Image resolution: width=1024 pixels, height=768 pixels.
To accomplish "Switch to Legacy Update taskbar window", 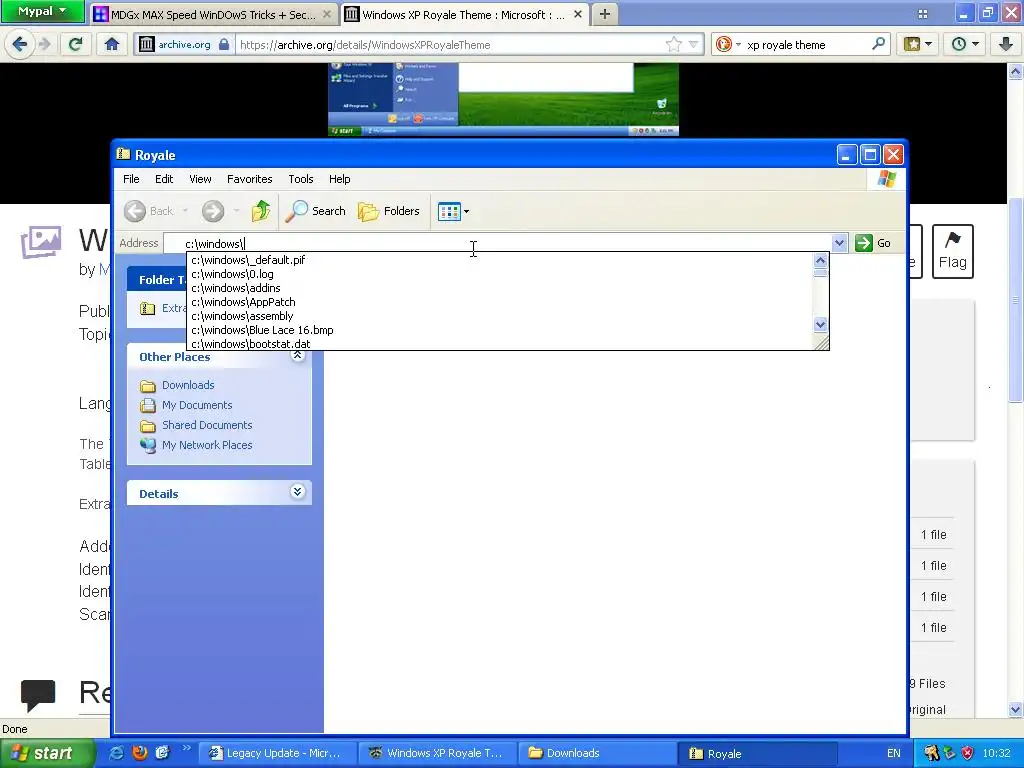I will pos(277,753).
